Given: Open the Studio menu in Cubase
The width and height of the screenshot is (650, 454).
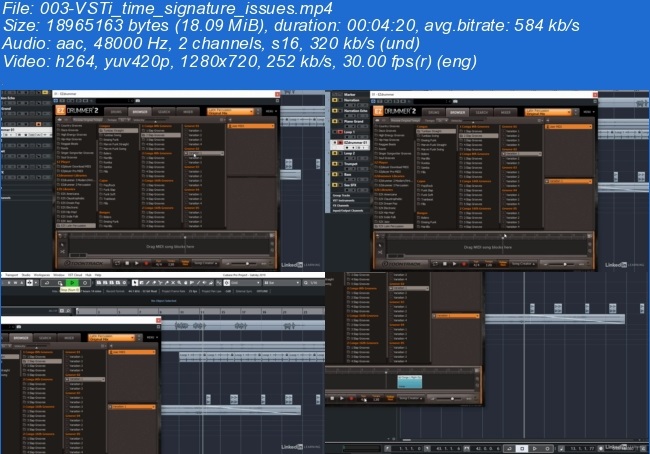Looking at the screenshot, I should [x=26, y=275].
